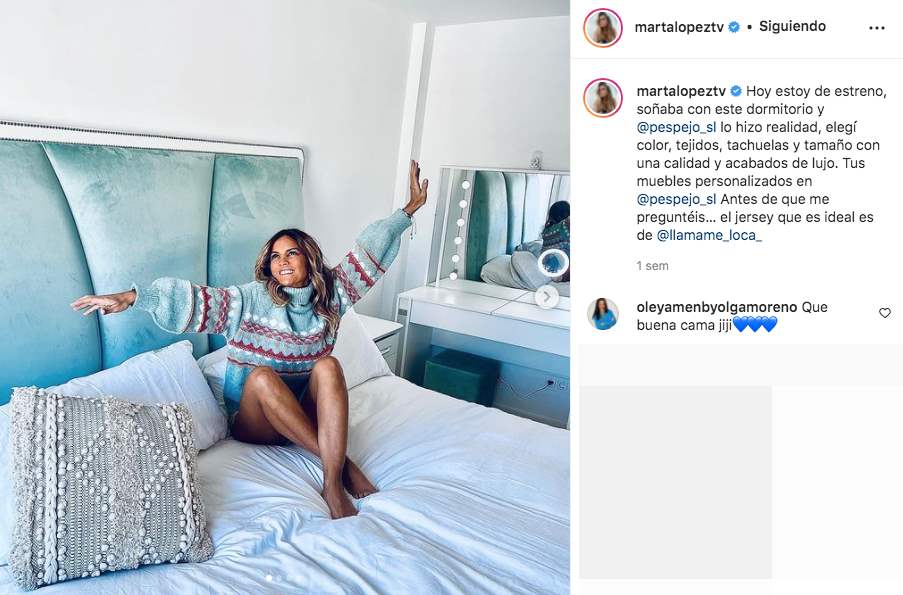Click the bedroom post photo

285,297
